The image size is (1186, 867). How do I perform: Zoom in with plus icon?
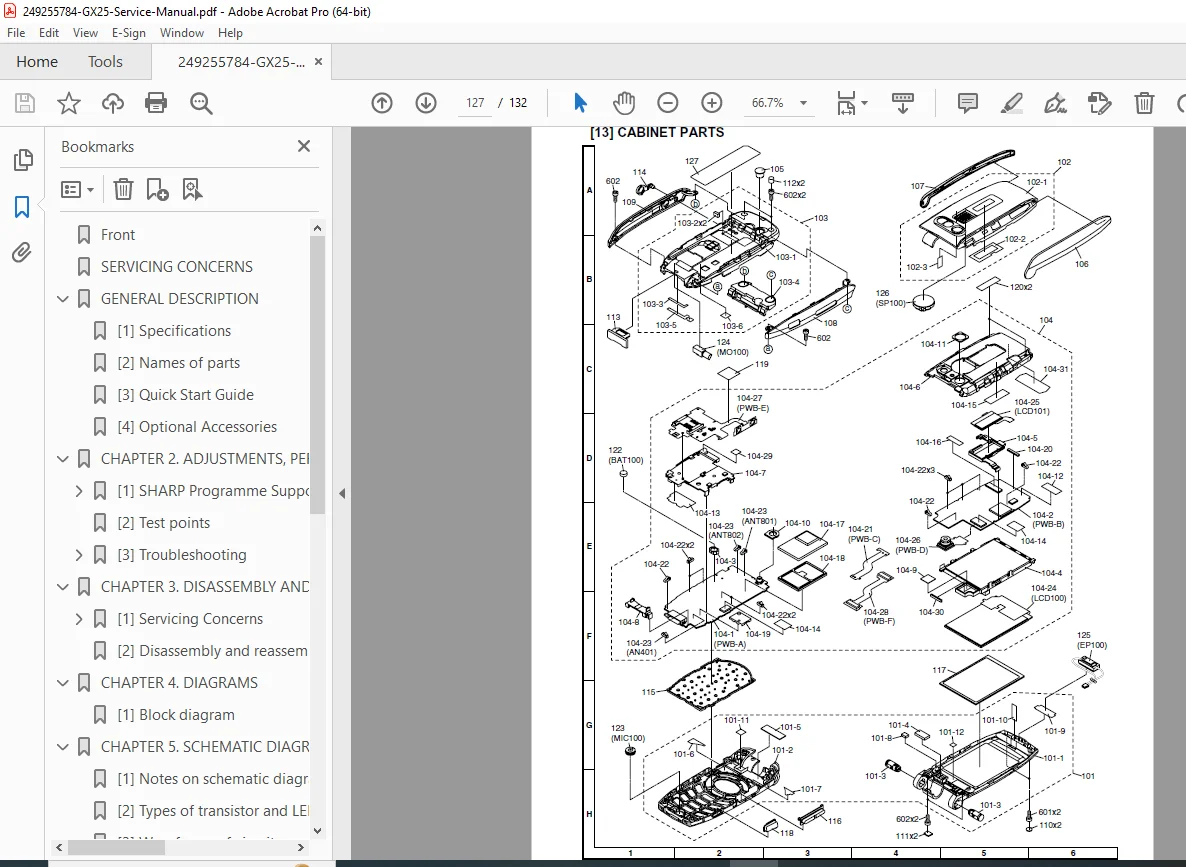click(712, 103)
